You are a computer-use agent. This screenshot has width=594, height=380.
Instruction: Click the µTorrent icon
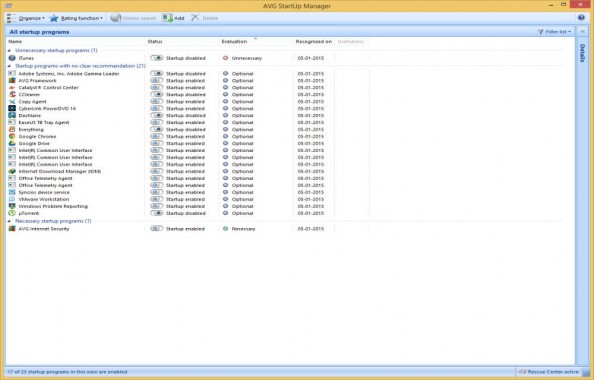click(x=12, y=213)
